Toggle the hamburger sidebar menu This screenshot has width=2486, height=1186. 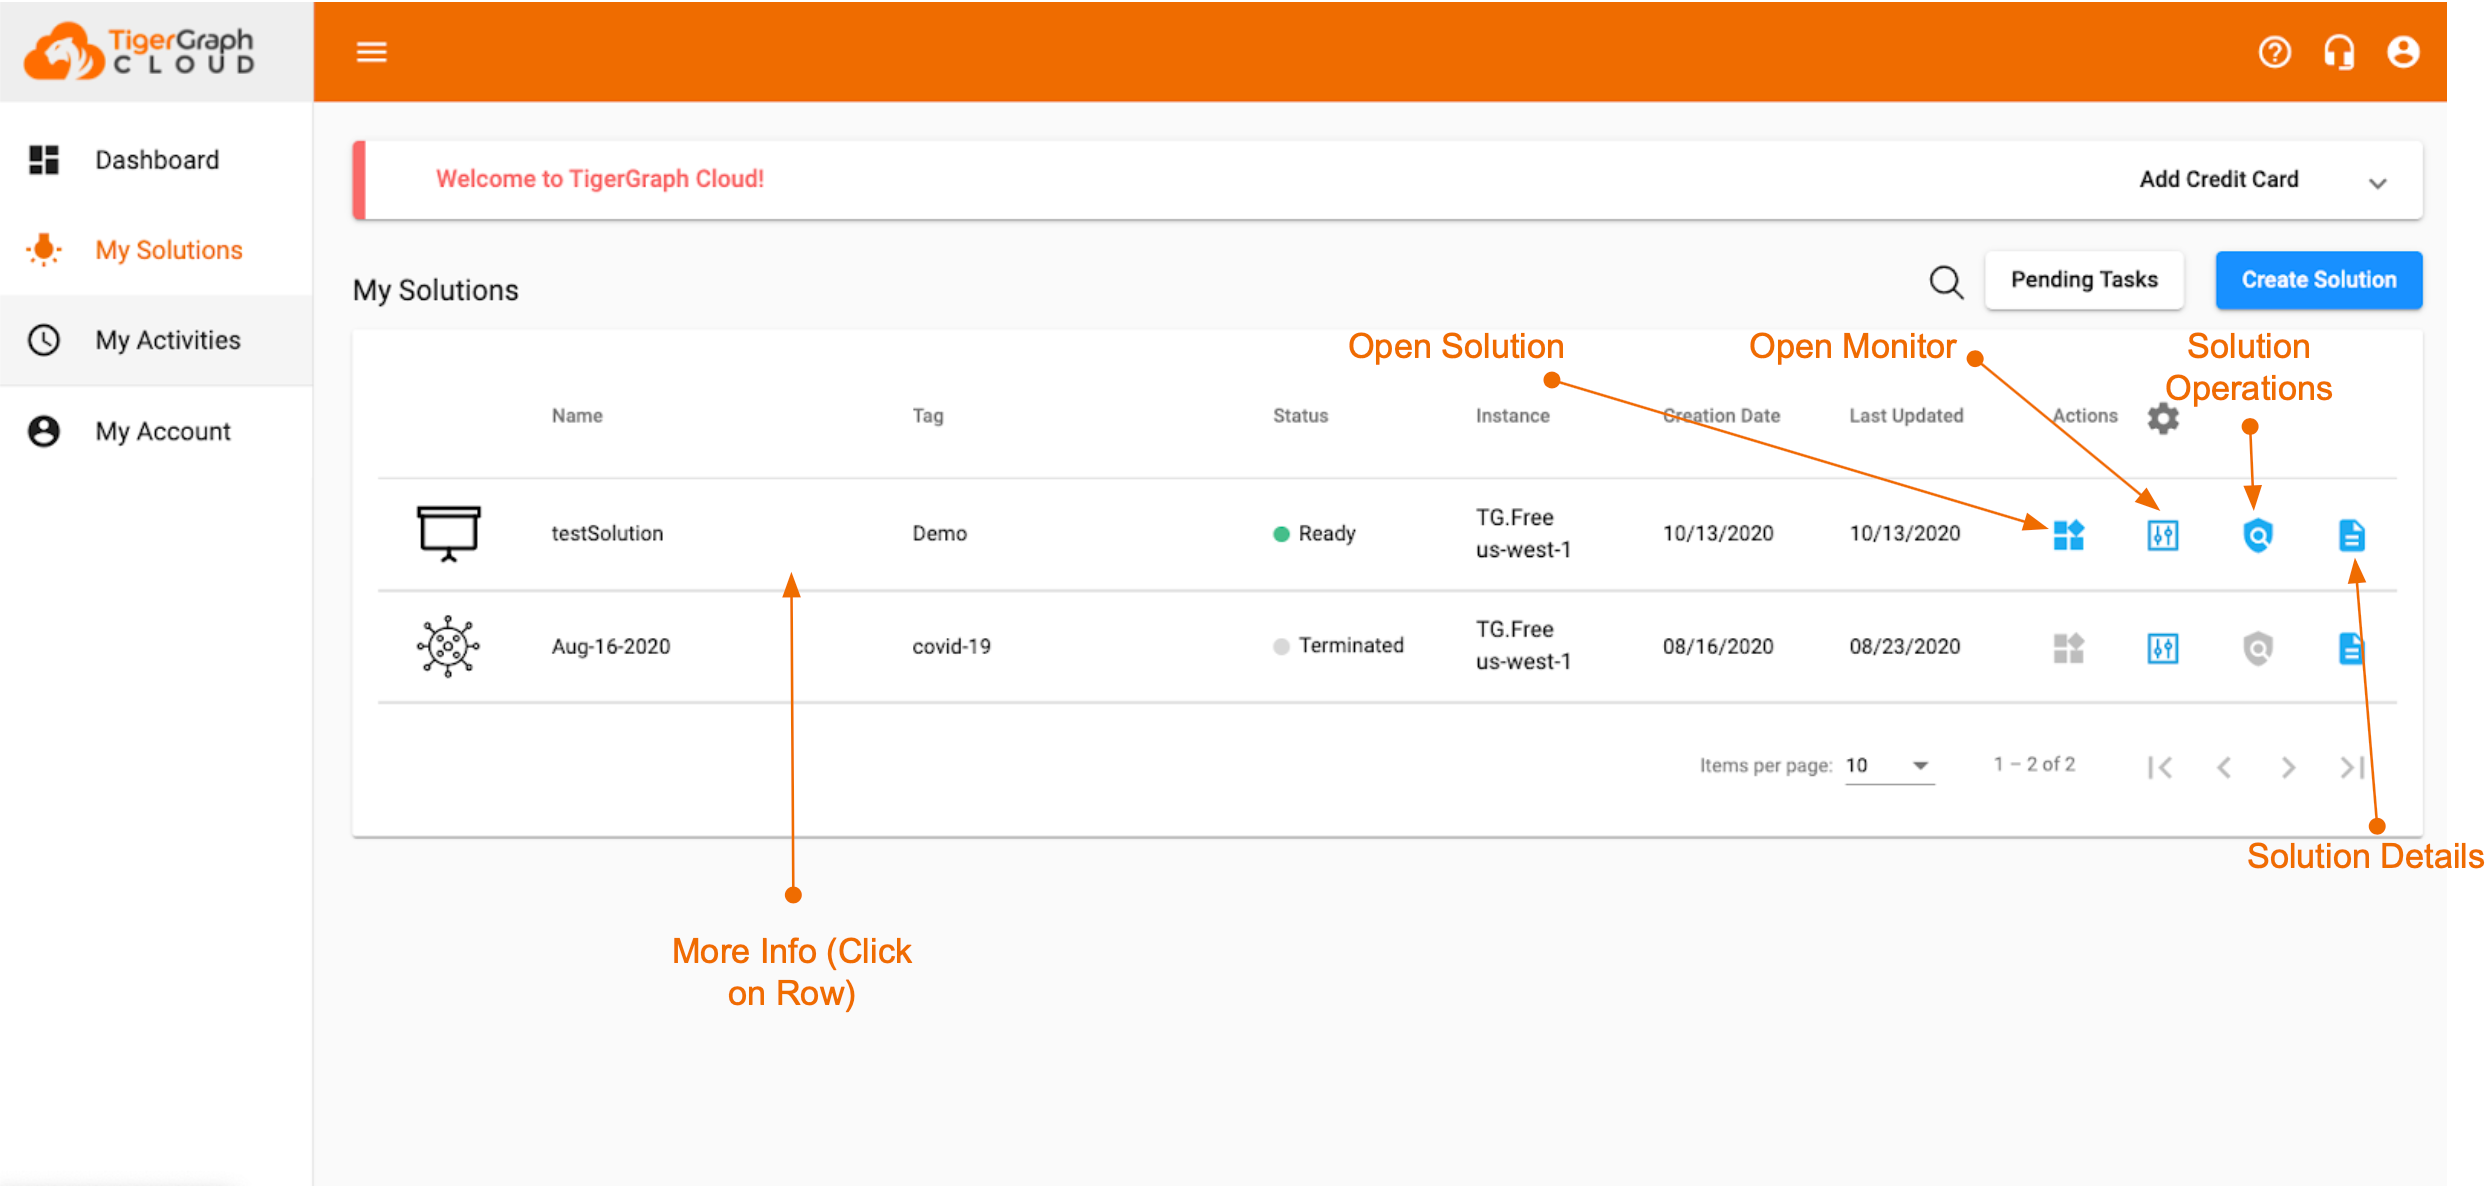click(x=371, y=52)
